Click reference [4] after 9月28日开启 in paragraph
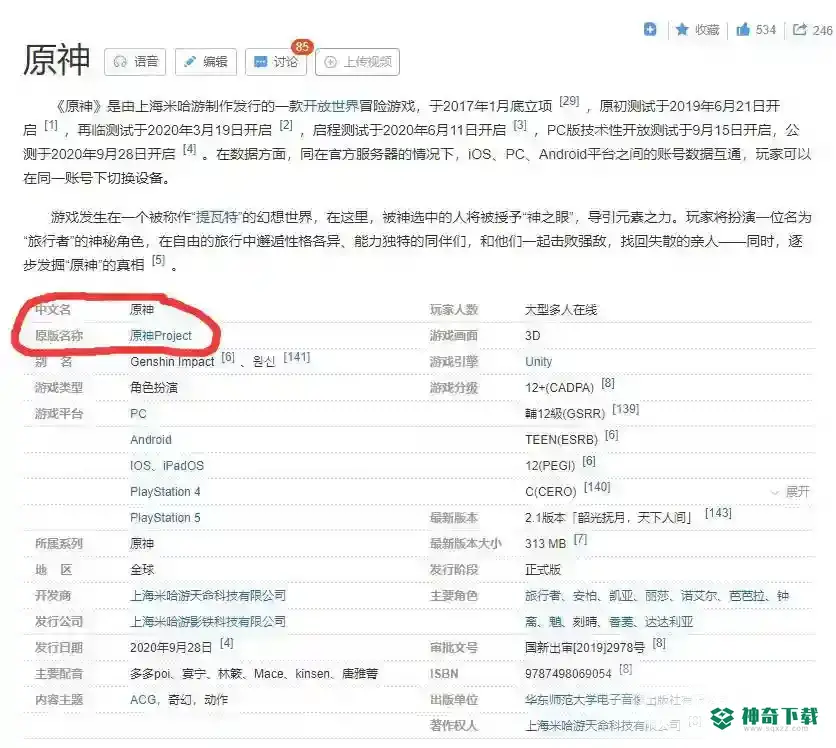 coord(189,149)
